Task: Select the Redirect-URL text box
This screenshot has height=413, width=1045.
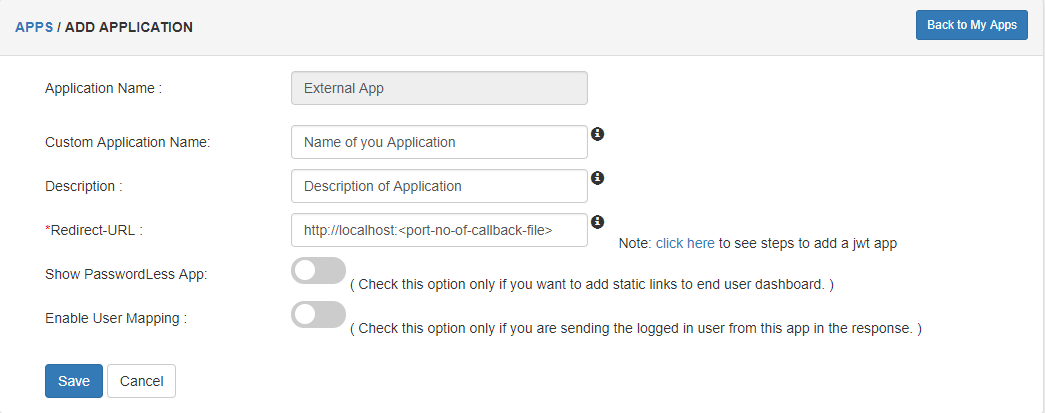Action: coord(439,230)
